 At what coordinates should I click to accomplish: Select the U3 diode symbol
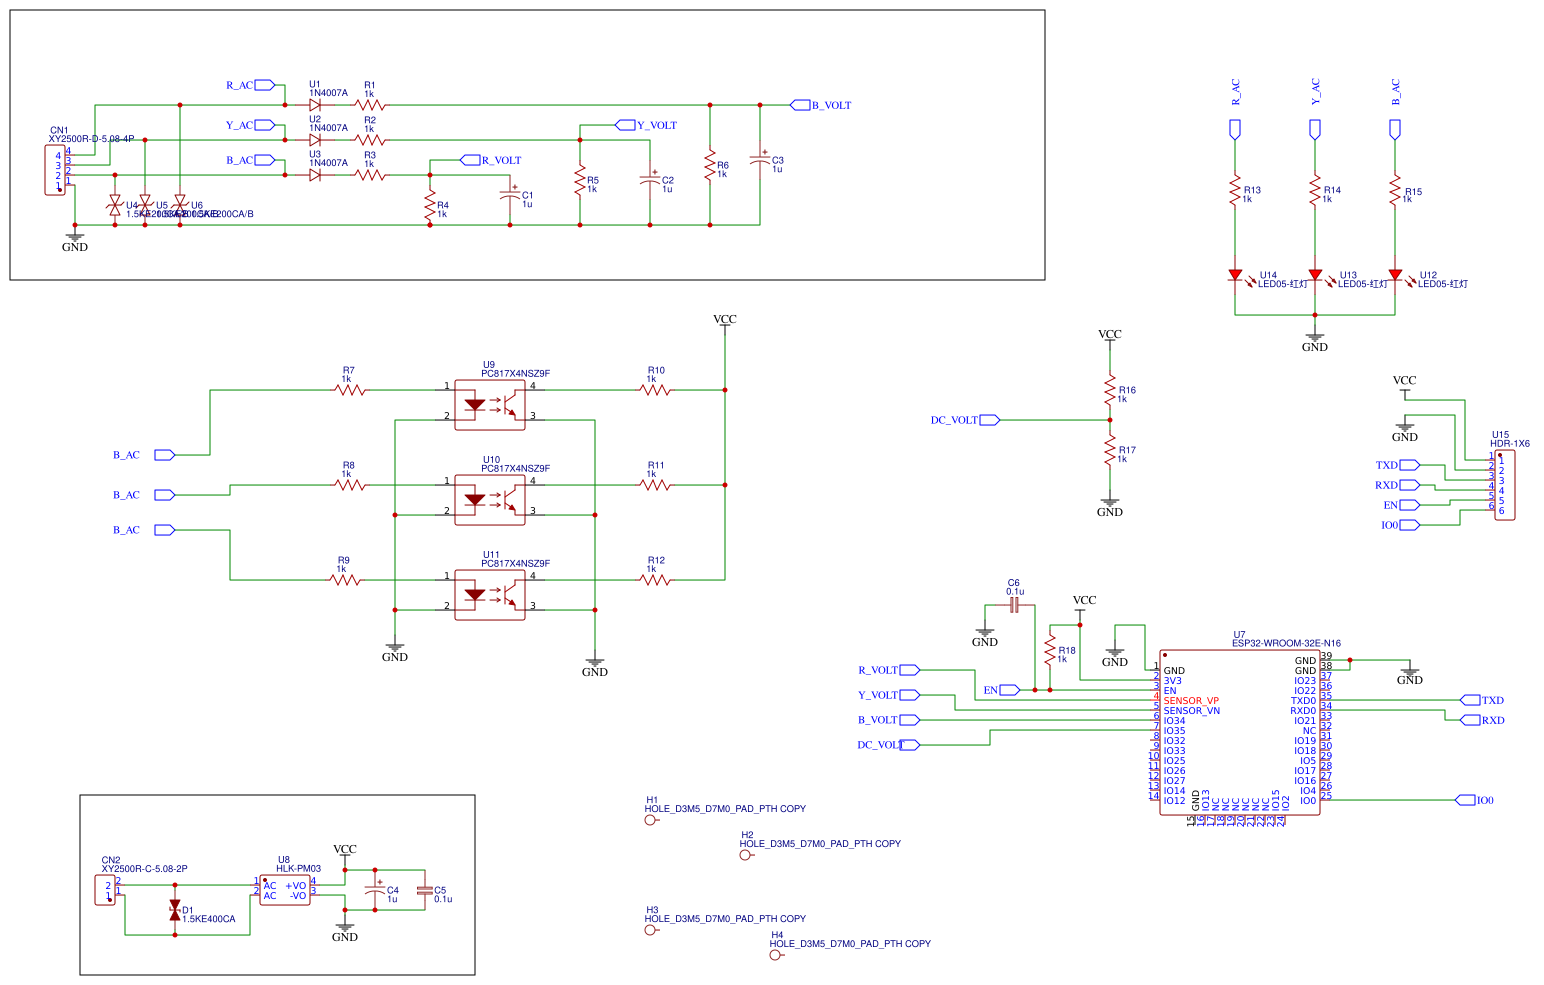[315, 175]
